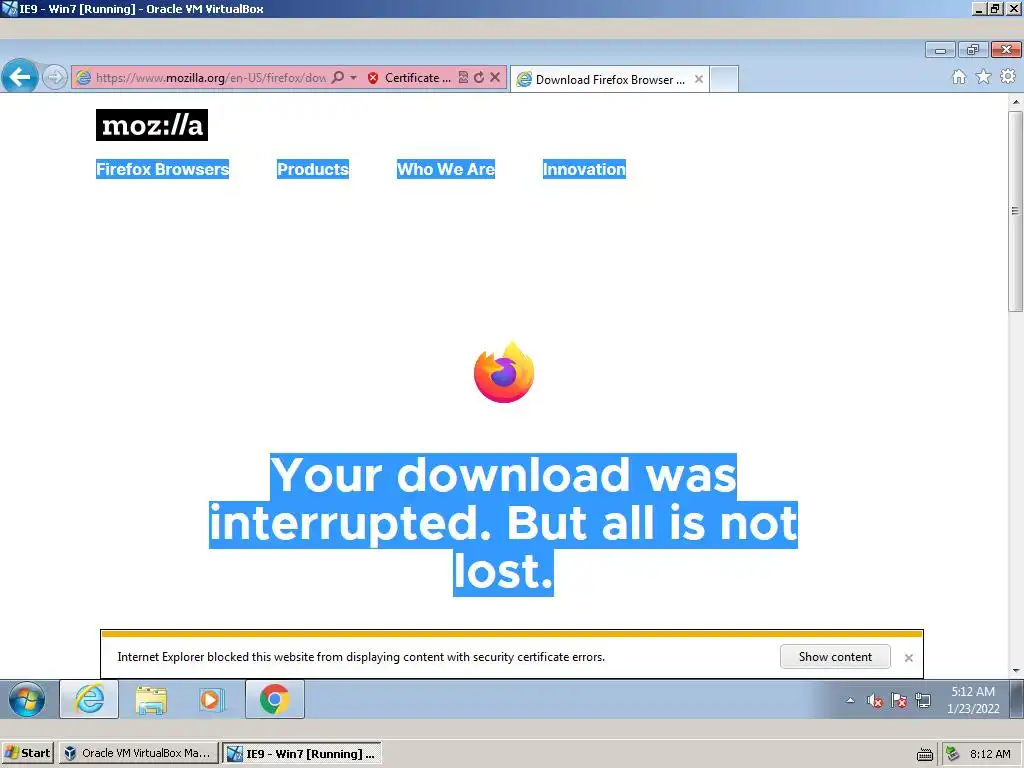
Task: Click the Show content button
Action: pyautogui.click(x=835, y=657)
